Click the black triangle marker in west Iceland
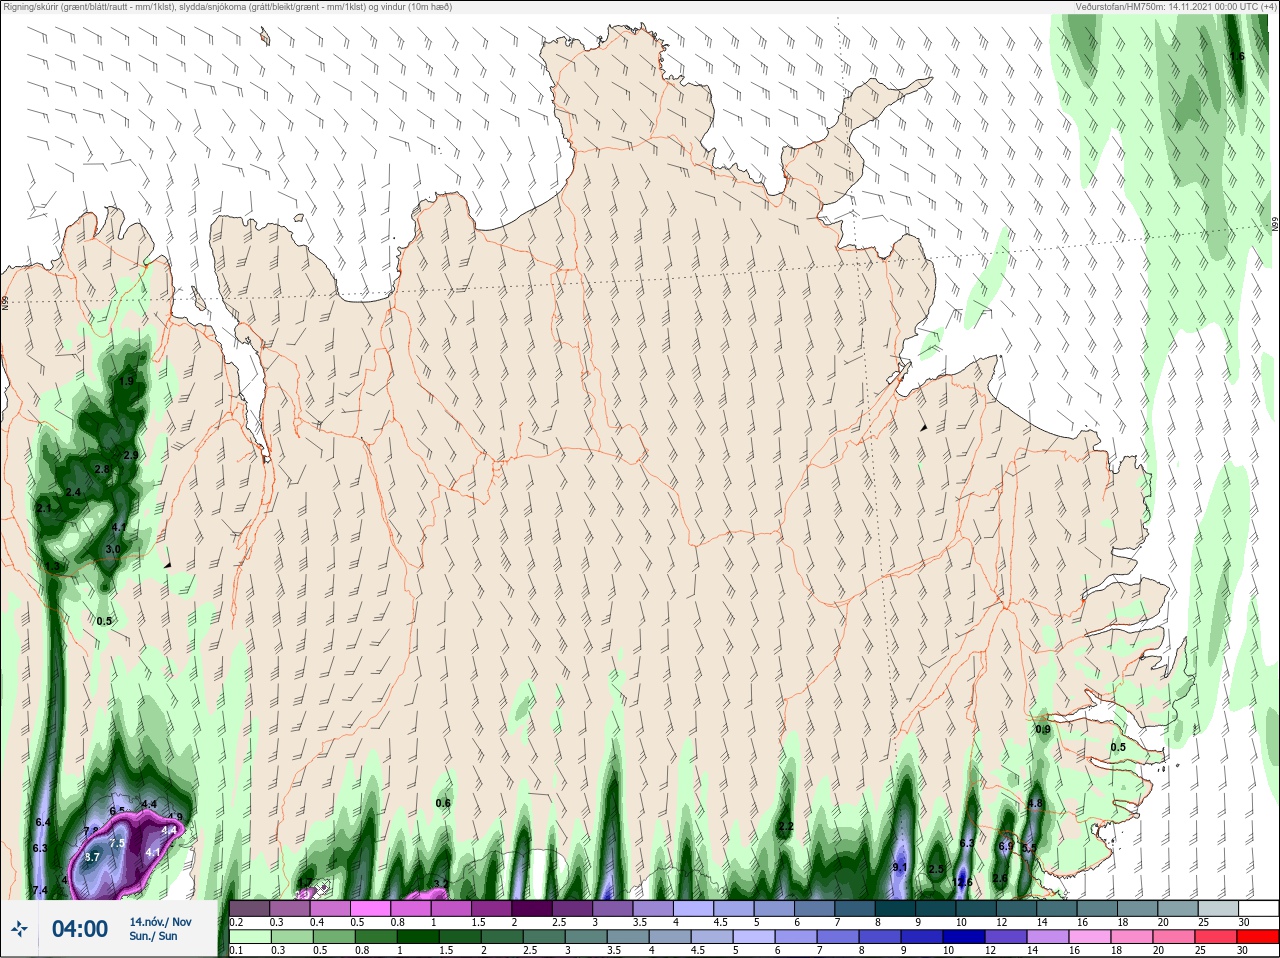Screen dimensions: 1280x958 (x=168, y=565)
